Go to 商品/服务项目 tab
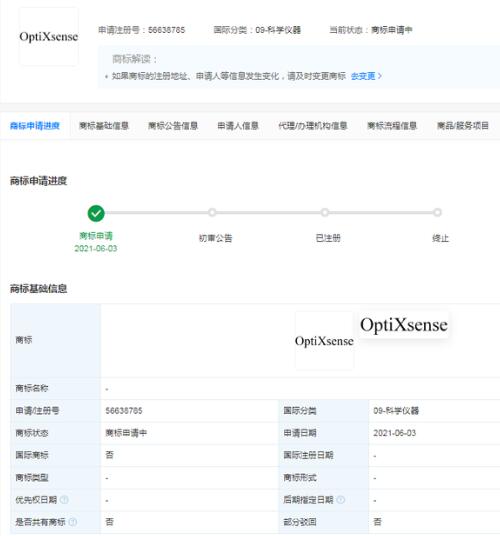 pyautogui.click(x=463, y=126)
